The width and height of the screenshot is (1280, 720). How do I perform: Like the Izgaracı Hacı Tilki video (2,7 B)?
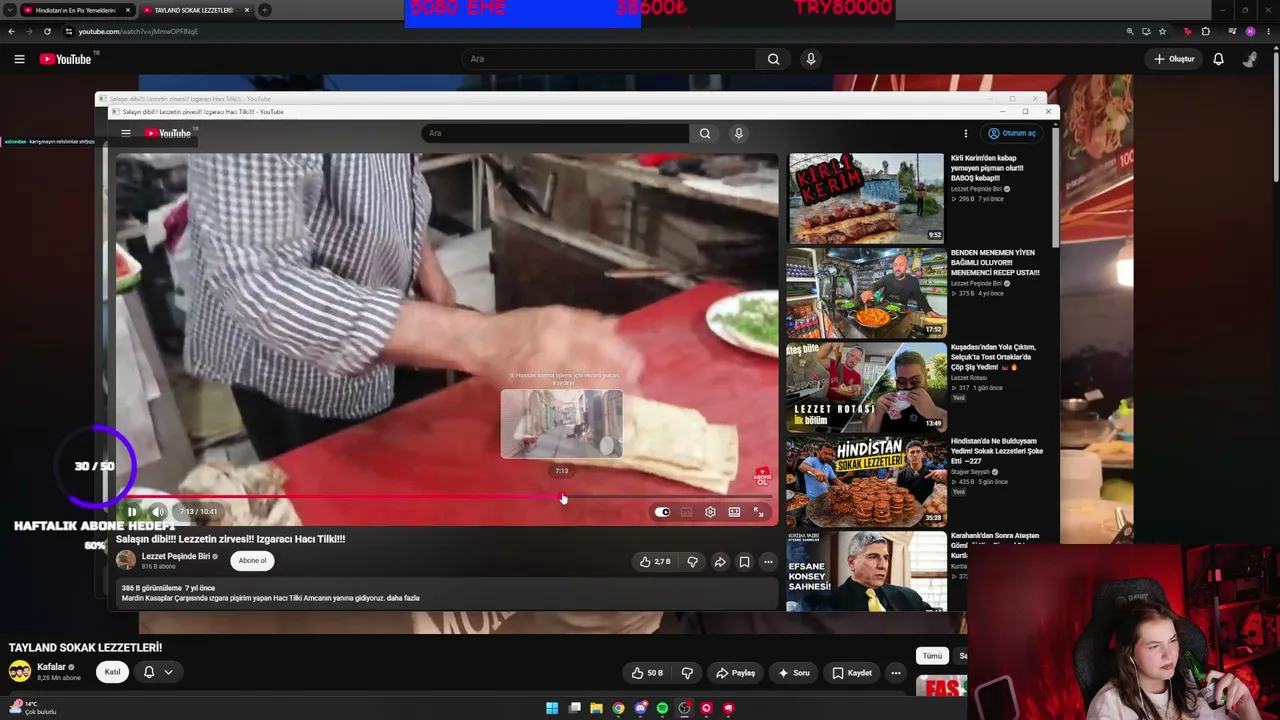(x=654, y=562)
